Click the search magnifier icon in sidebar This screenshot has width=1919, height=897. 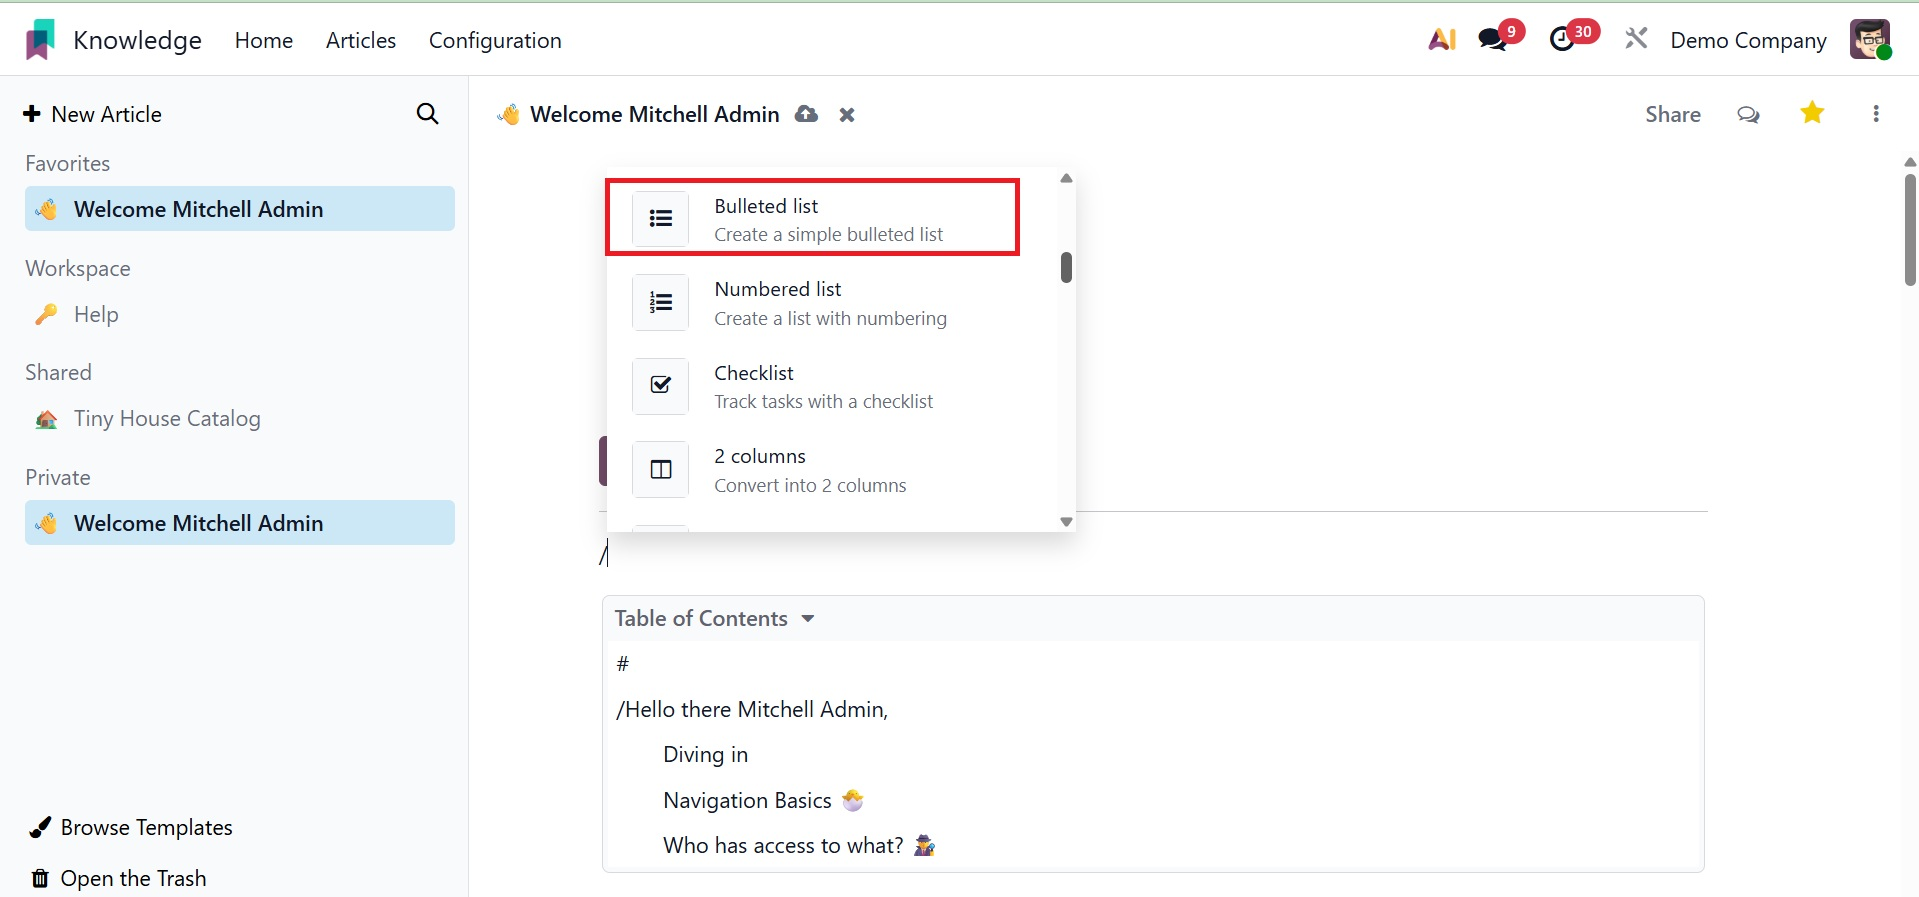tap(427, 114)
